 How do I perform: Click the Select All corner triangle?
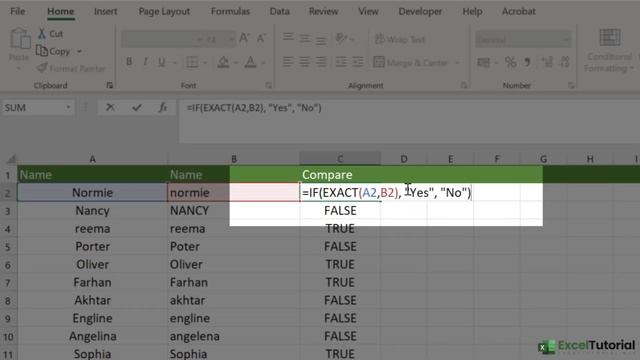(x=11, y=159)
